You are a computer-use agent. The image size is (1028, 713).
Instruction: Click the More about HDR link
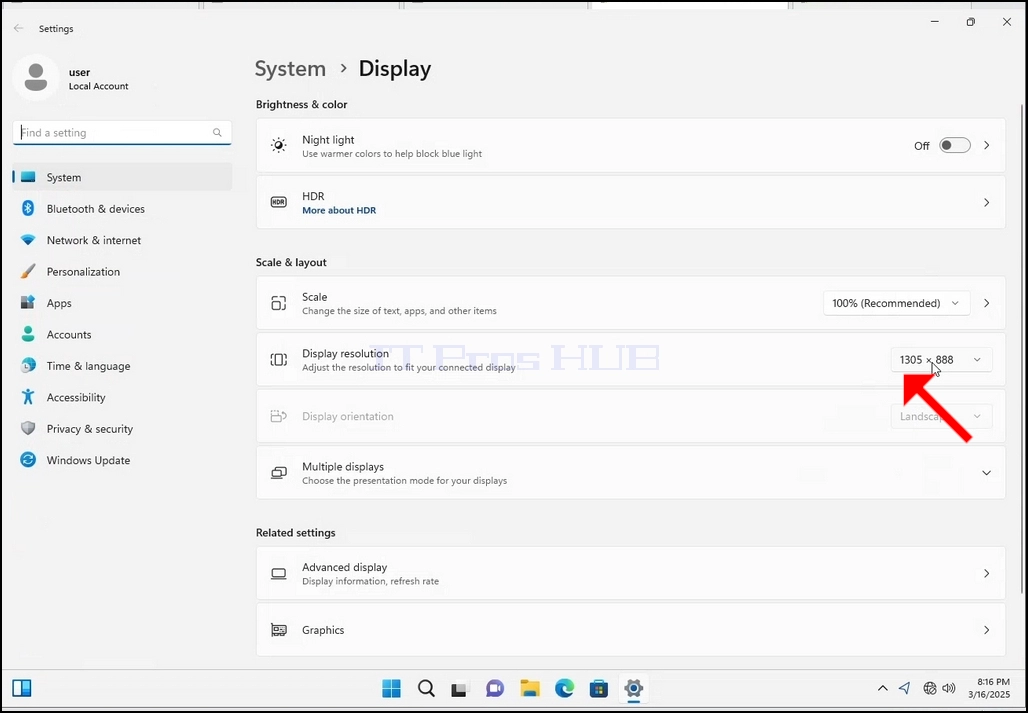click(x=339, y=210)
